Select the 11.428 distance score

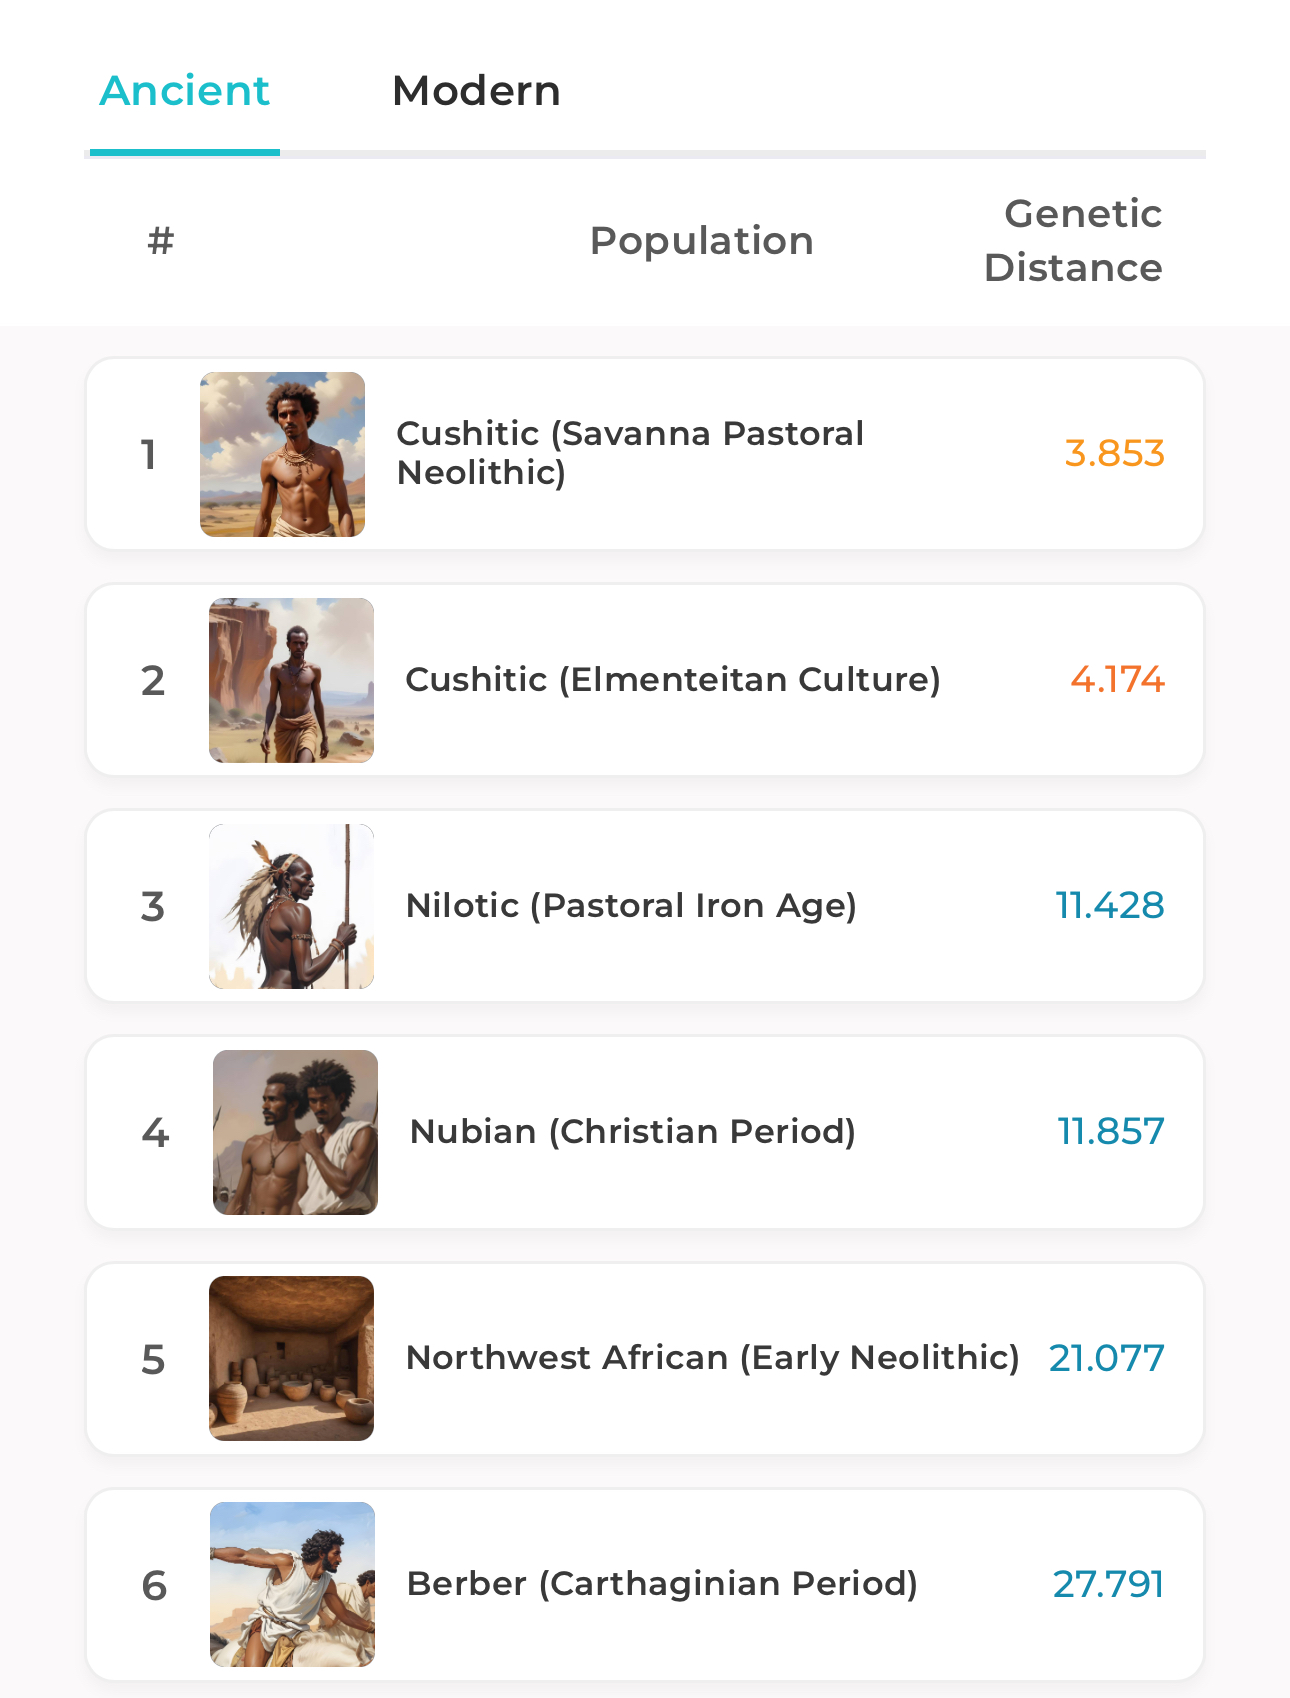[x=1110, y=906]
